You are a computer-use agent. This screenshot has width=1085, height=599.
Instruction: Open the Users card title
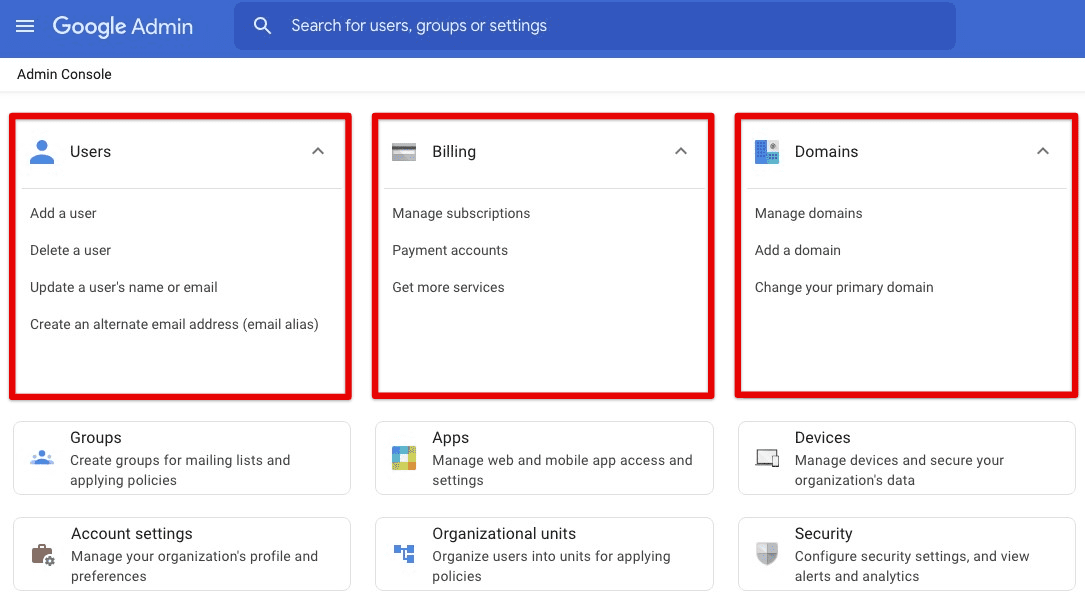click(x=90, y=151)
